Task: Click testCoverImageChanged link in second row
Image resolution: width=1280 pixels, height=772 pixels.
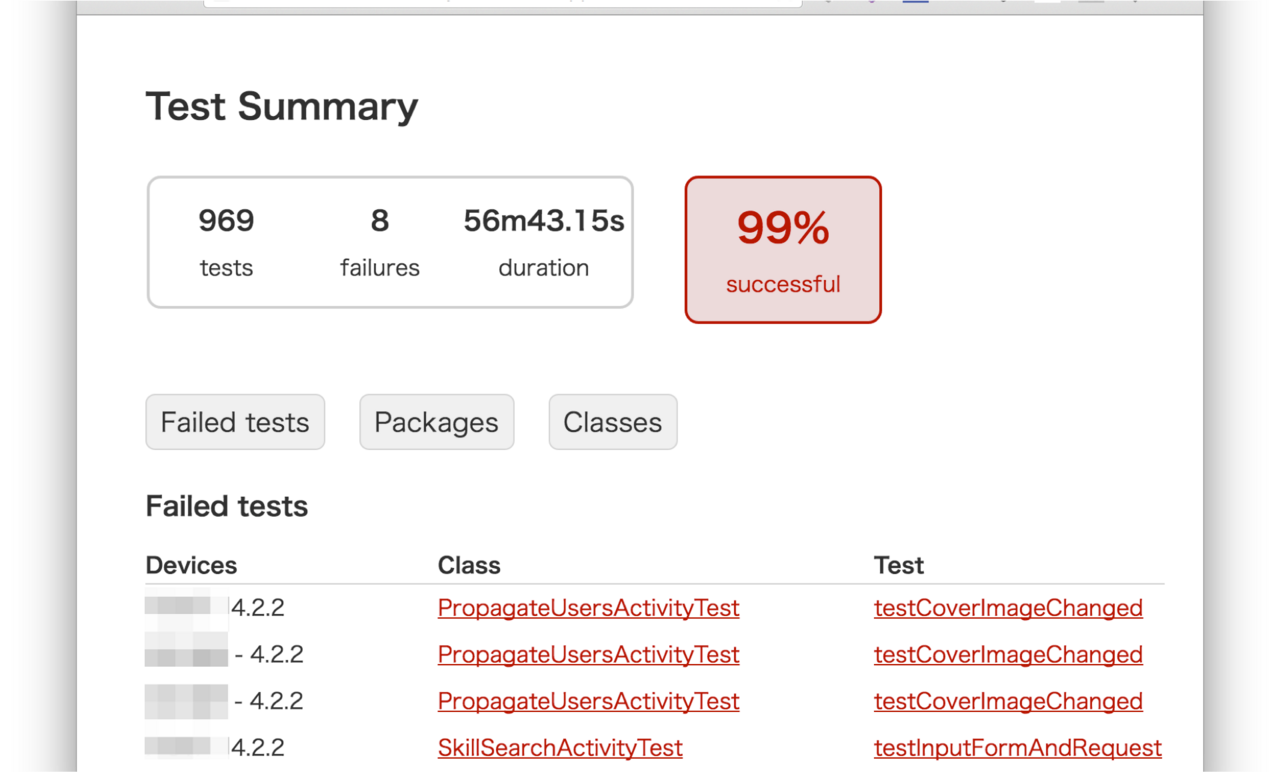Action: [1008, 655]
